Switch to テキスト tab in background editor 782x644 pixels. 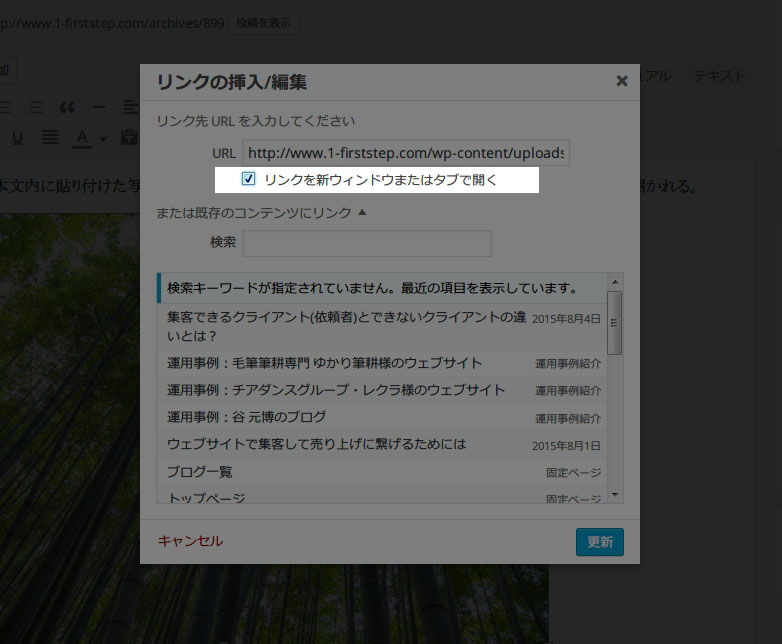(719, 76)
